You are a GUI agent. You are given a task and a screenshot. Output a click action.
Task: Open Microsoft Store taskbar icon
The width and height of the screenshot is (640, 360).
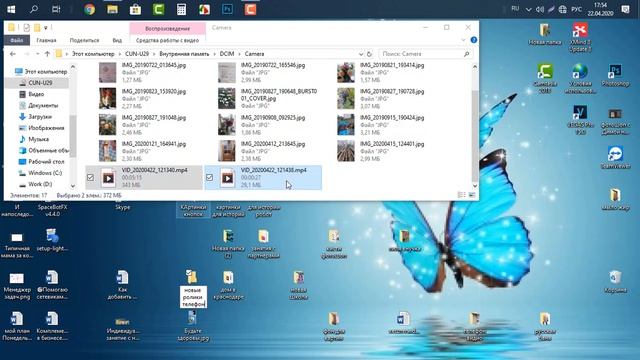coord(135,9)
